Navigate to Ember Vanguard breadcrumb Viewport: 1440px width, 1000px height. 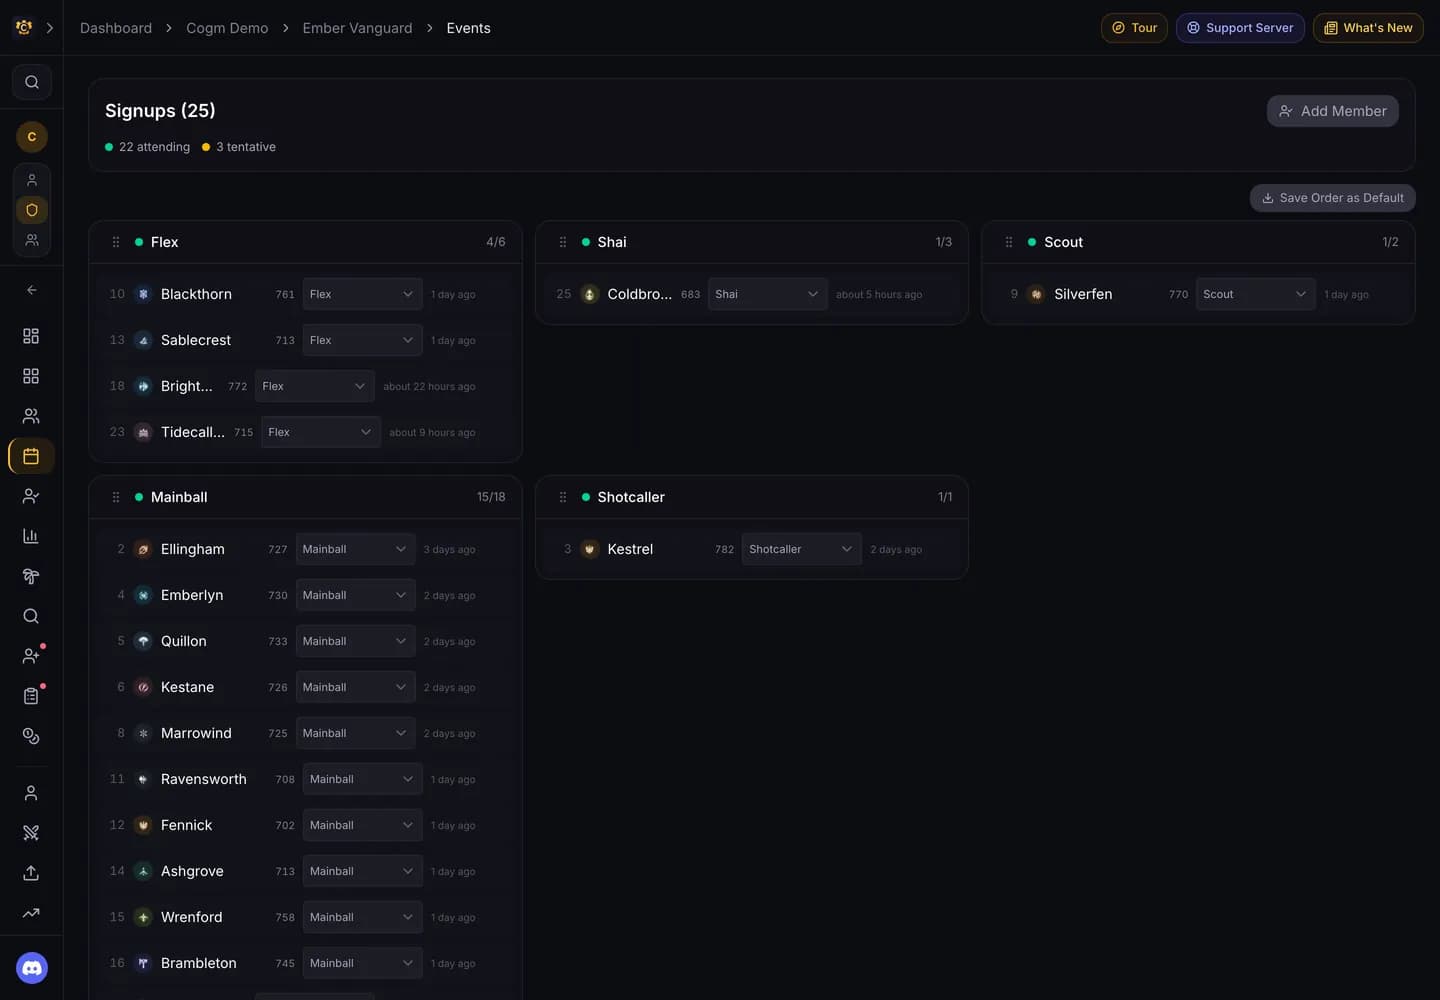[x=357, y=28]
